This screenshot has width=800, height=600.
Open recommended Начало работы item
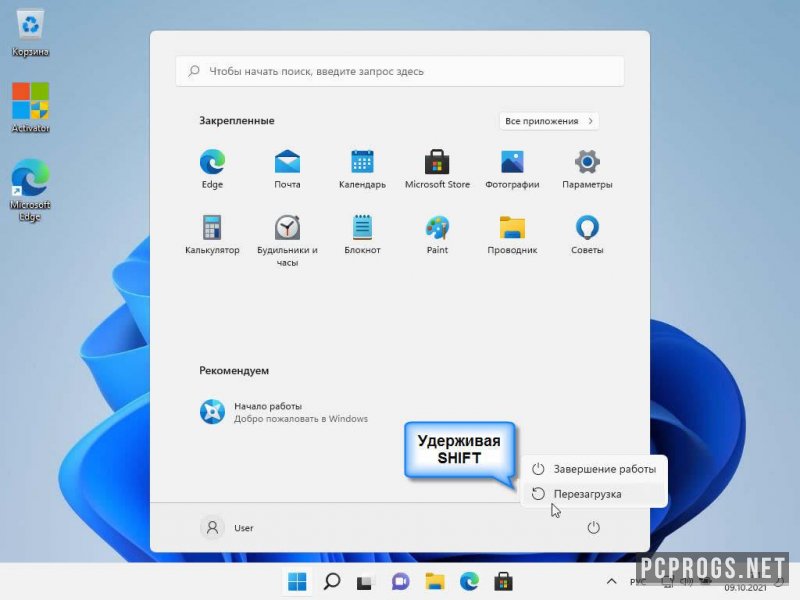click(x=284, y=412)
